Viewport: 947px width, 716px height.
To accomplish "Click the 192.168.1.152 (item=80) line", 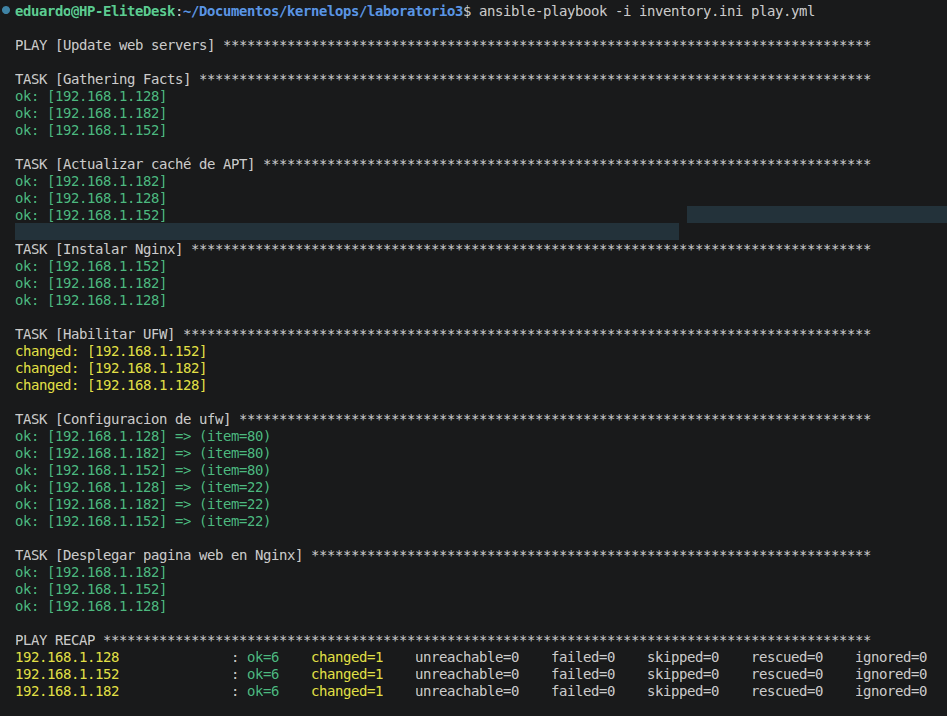I will [x=143, y=470].
